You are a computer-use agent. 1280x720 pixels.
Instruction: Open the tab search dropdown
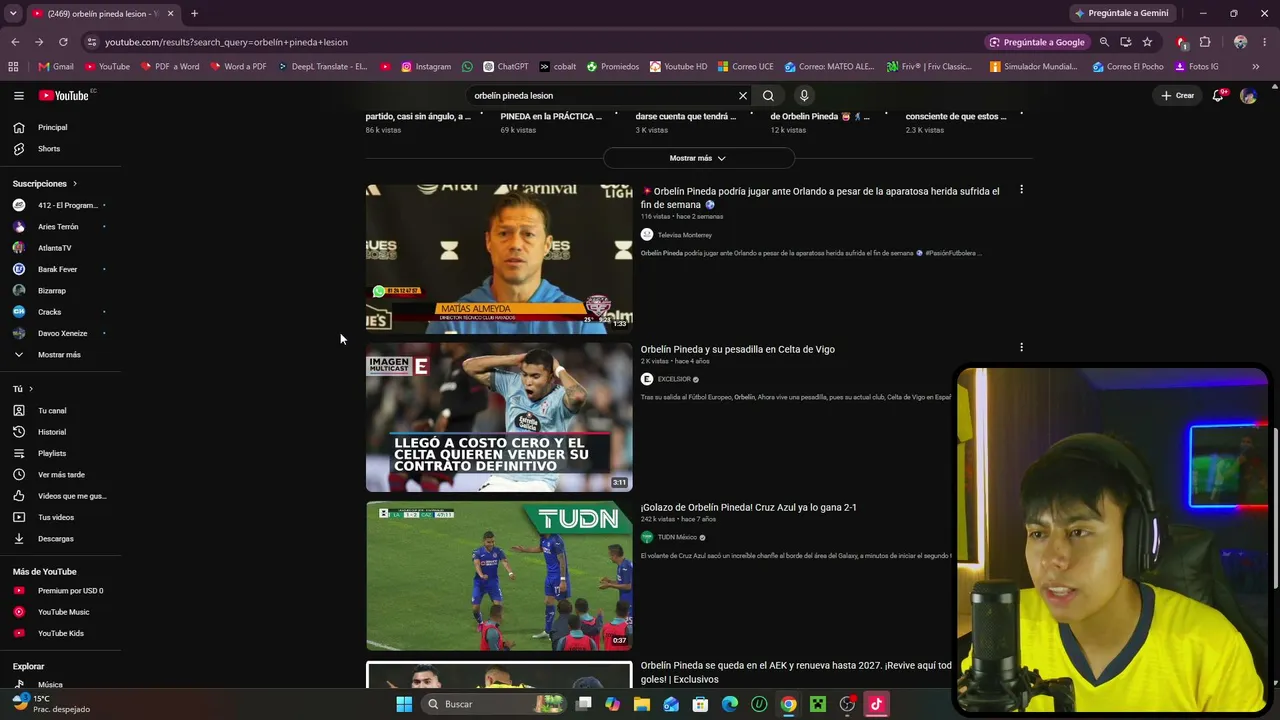coord(13,13)
